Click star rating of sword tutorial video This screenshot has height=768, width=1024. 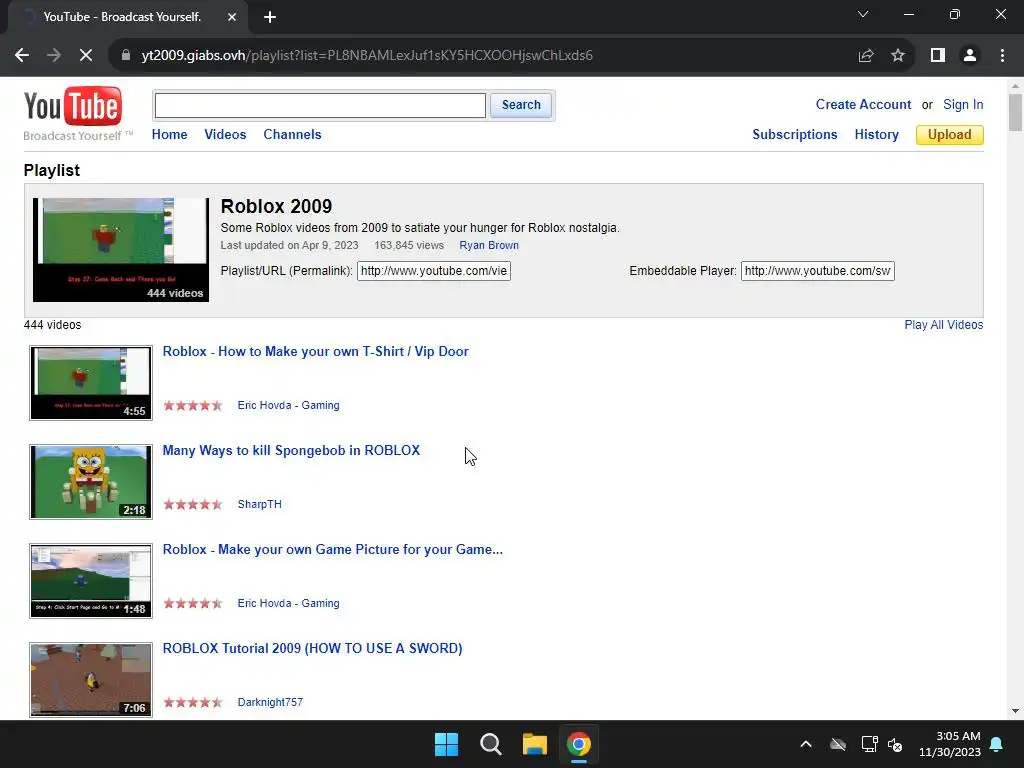coord(193,702)
